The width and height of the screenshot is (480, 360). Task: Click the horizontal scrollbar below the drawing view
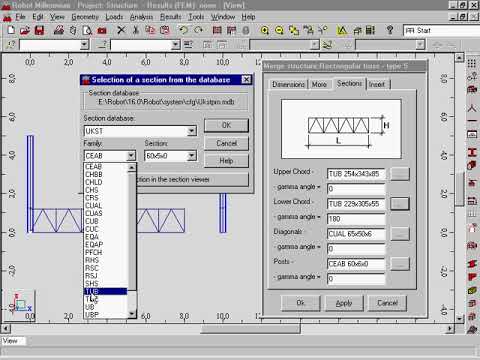[x=228, y=329]
